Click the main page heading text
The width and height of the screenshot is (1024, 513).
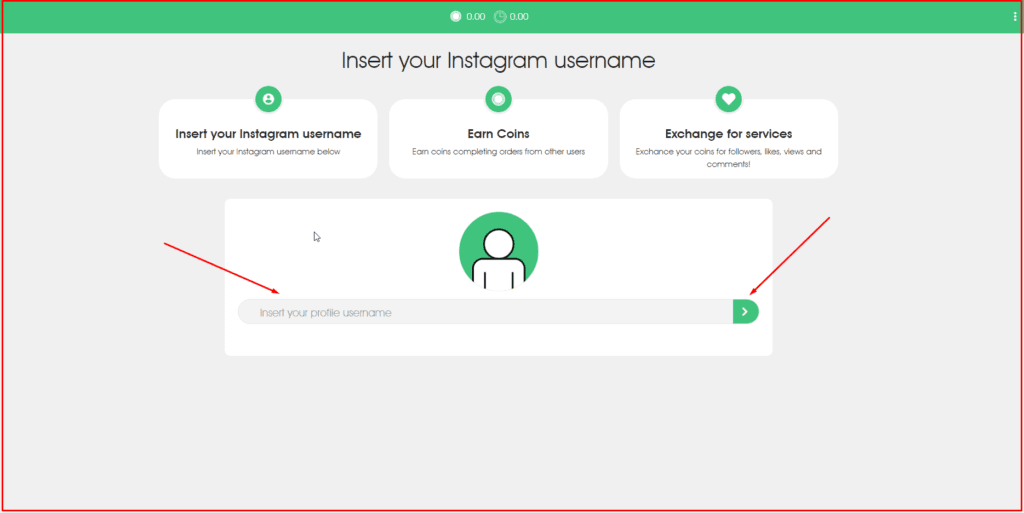[498, 60]
